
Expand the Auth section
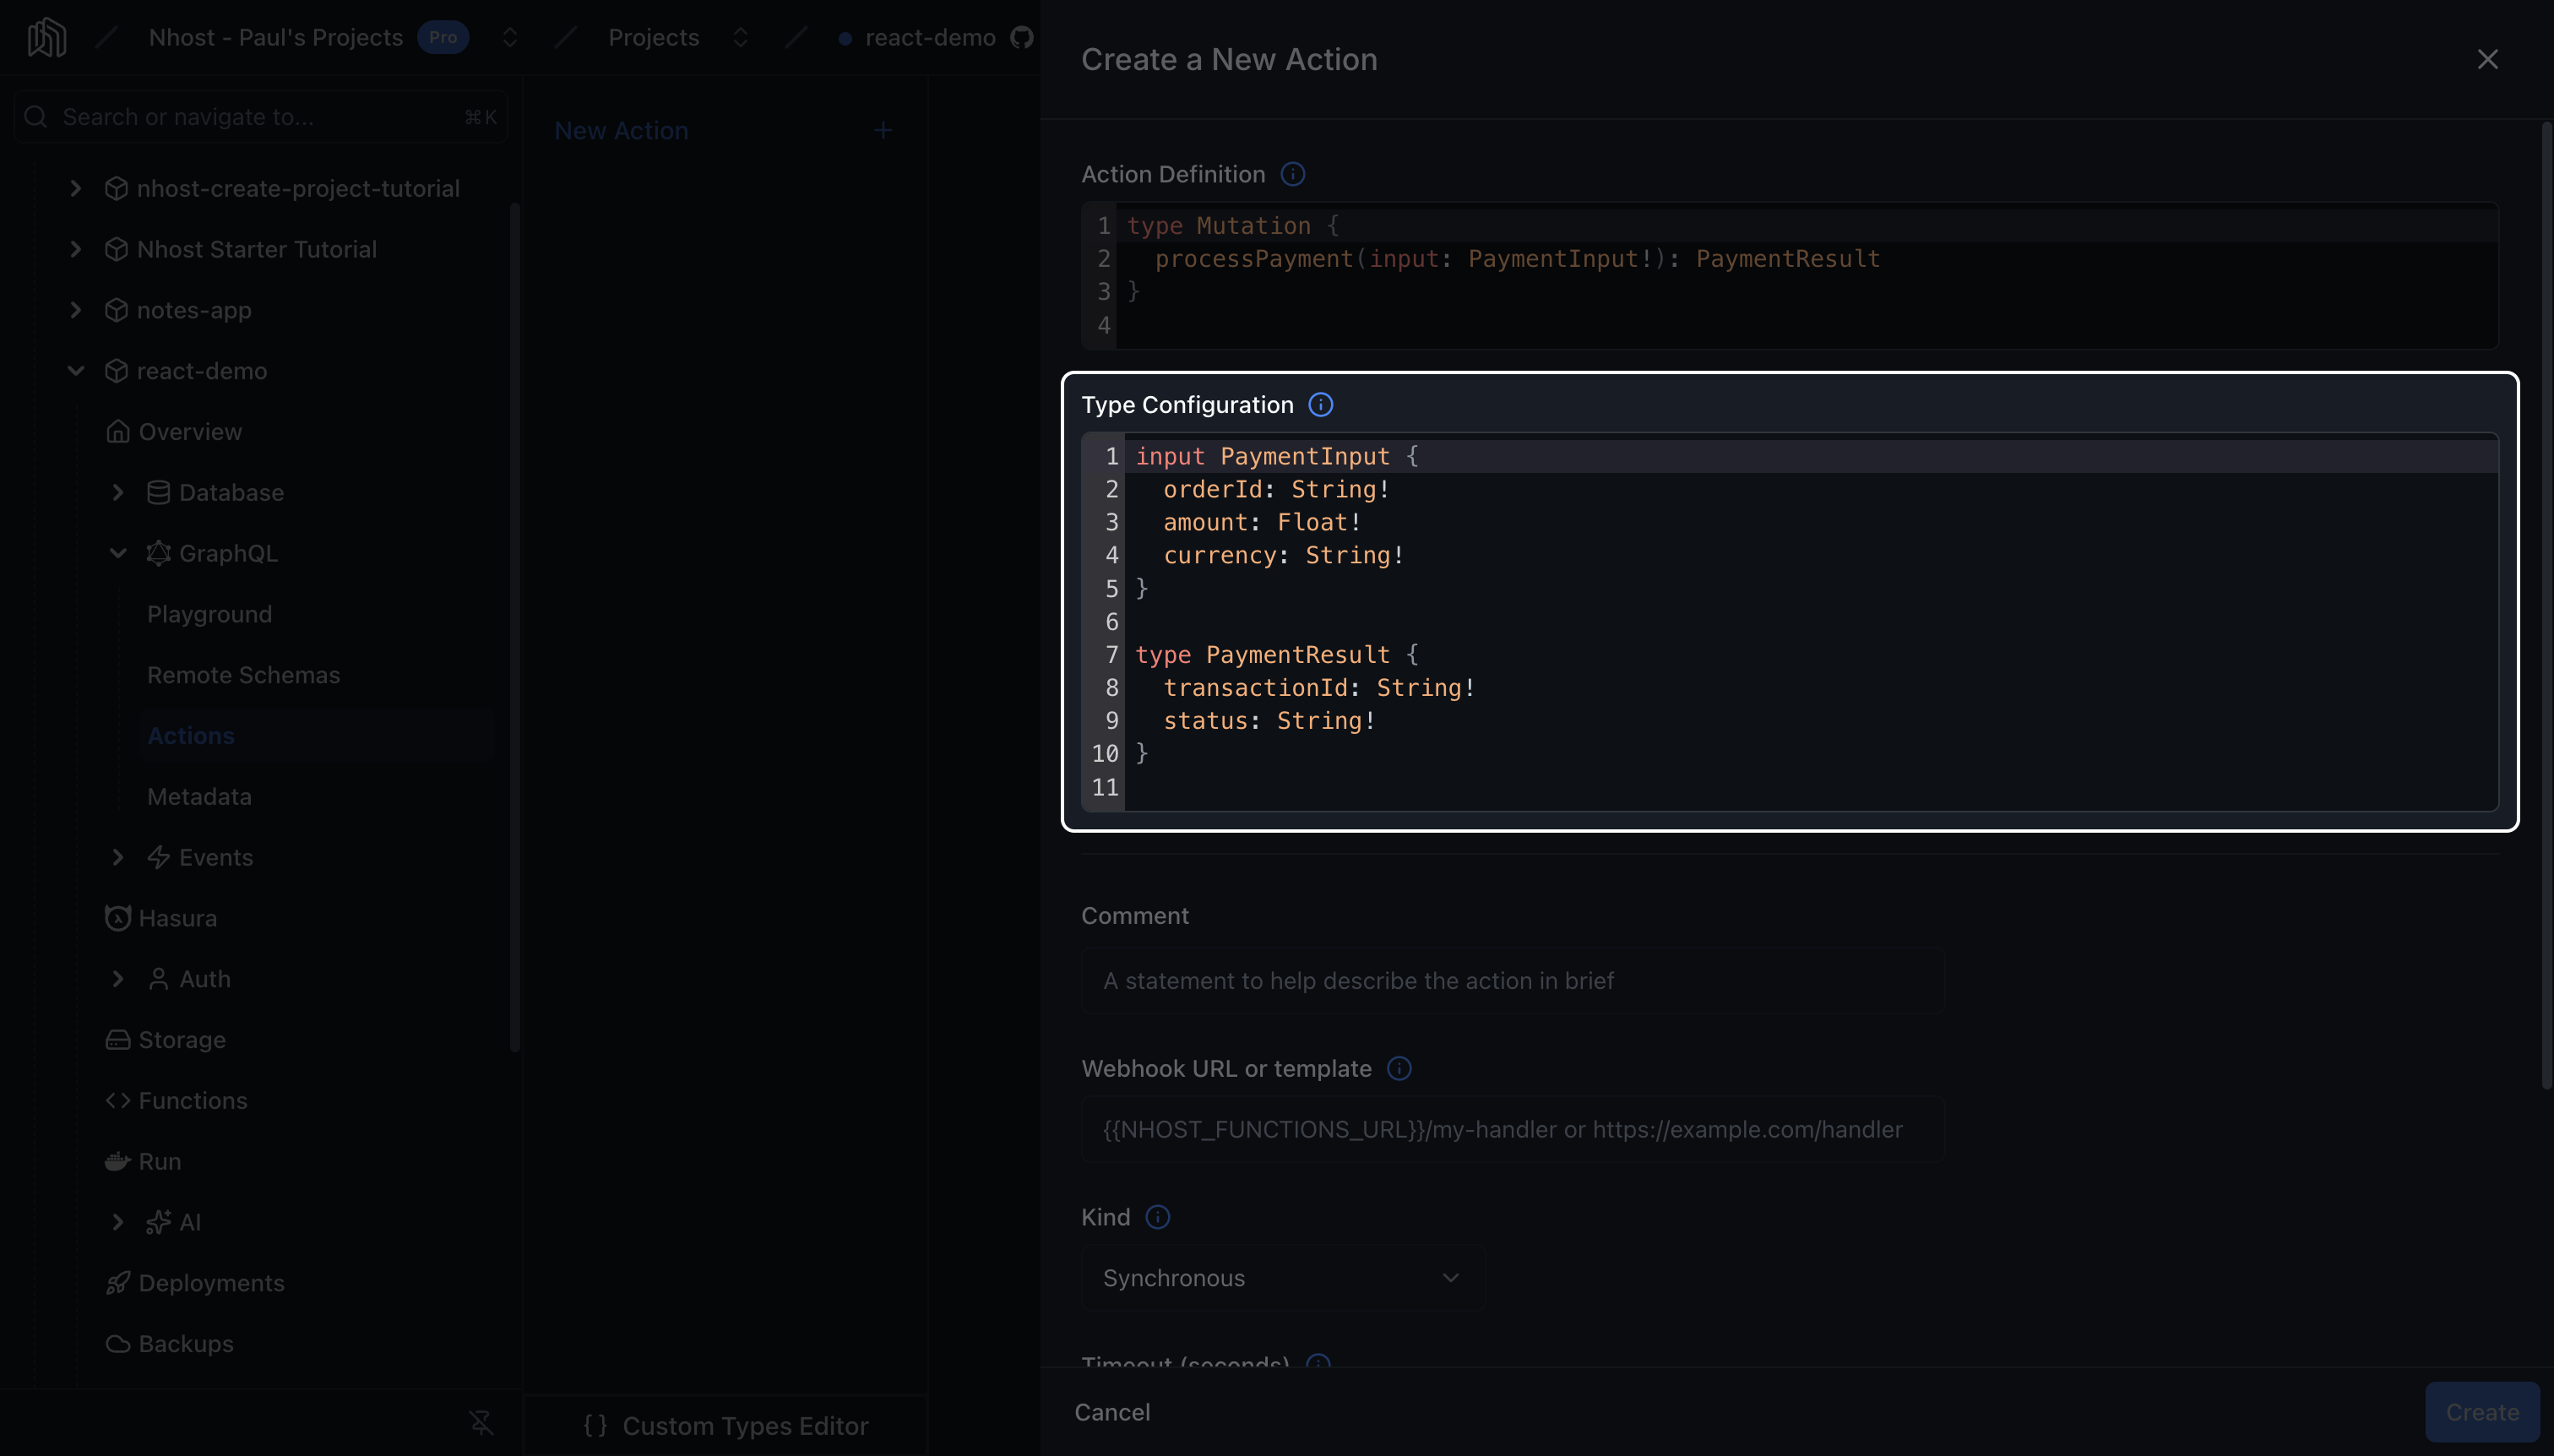point(117,979)
